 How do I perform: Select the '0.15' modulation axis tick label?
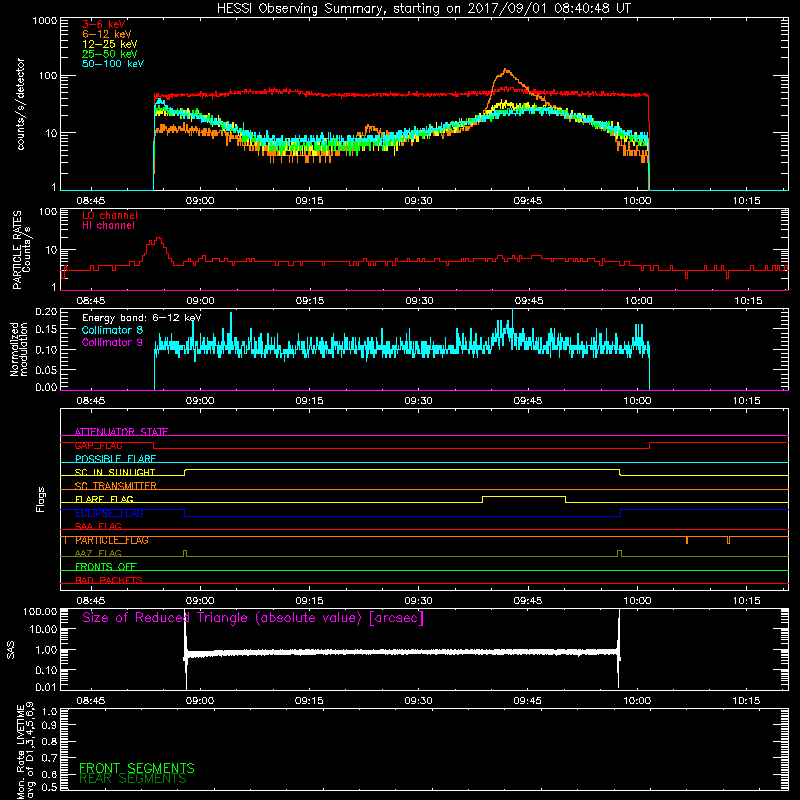46,330
